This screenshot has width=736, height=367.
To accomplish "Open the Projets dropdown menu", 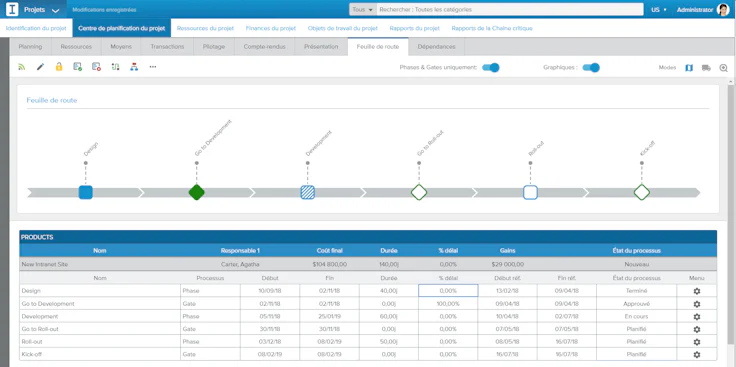I will [x=42, y=9].
